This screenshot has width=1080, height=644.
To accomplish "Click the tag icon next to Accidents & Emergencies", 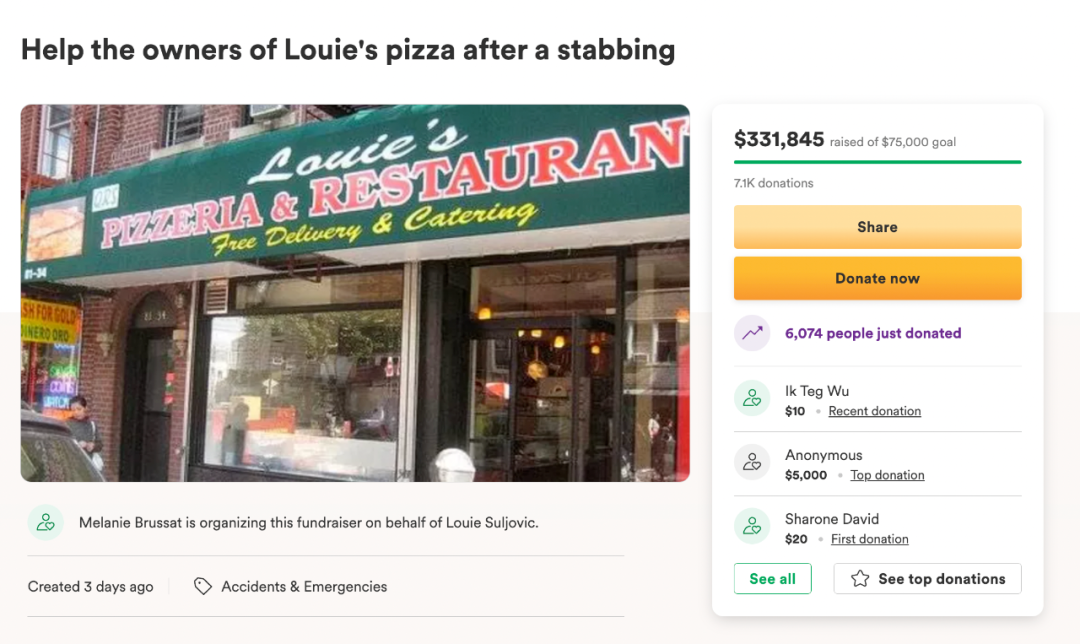I will point(203,587).
